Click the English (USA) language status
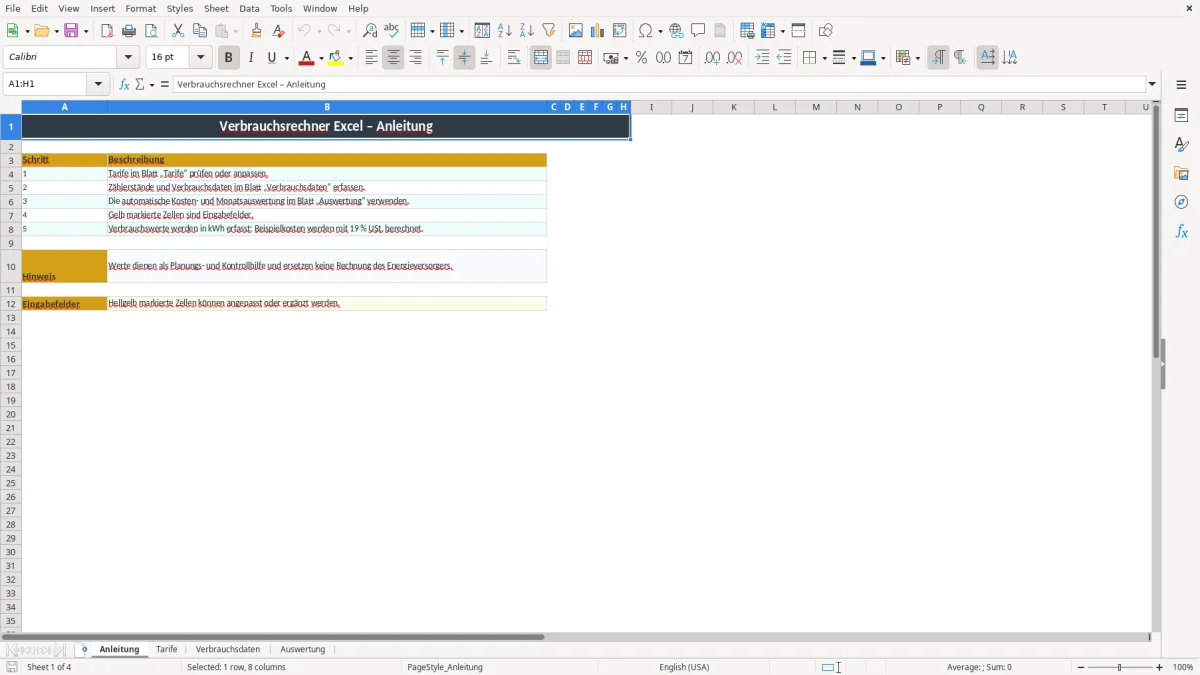Screen dimensions: 1200x675 tap(684, 667)
